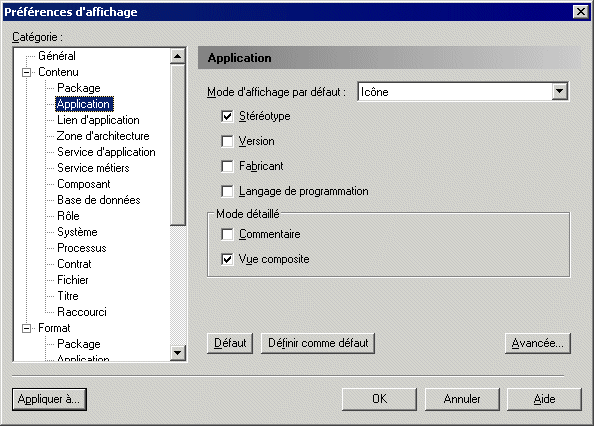Image resolution: width=594 pixels, height=426 pixels.
Task: Open the Avancée... settings
Action: pos(538,343)
